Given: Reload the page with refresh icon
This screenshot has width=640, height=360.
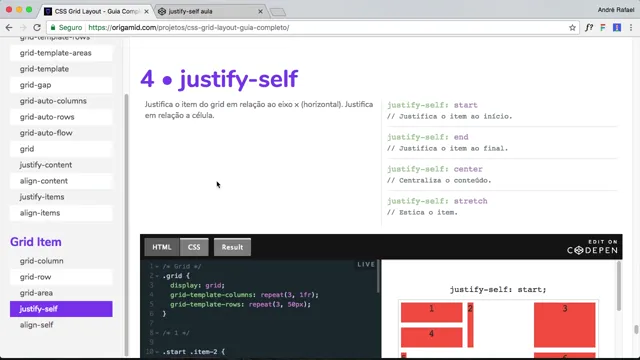Looking at the screenshot, I should tap(37, 27).
